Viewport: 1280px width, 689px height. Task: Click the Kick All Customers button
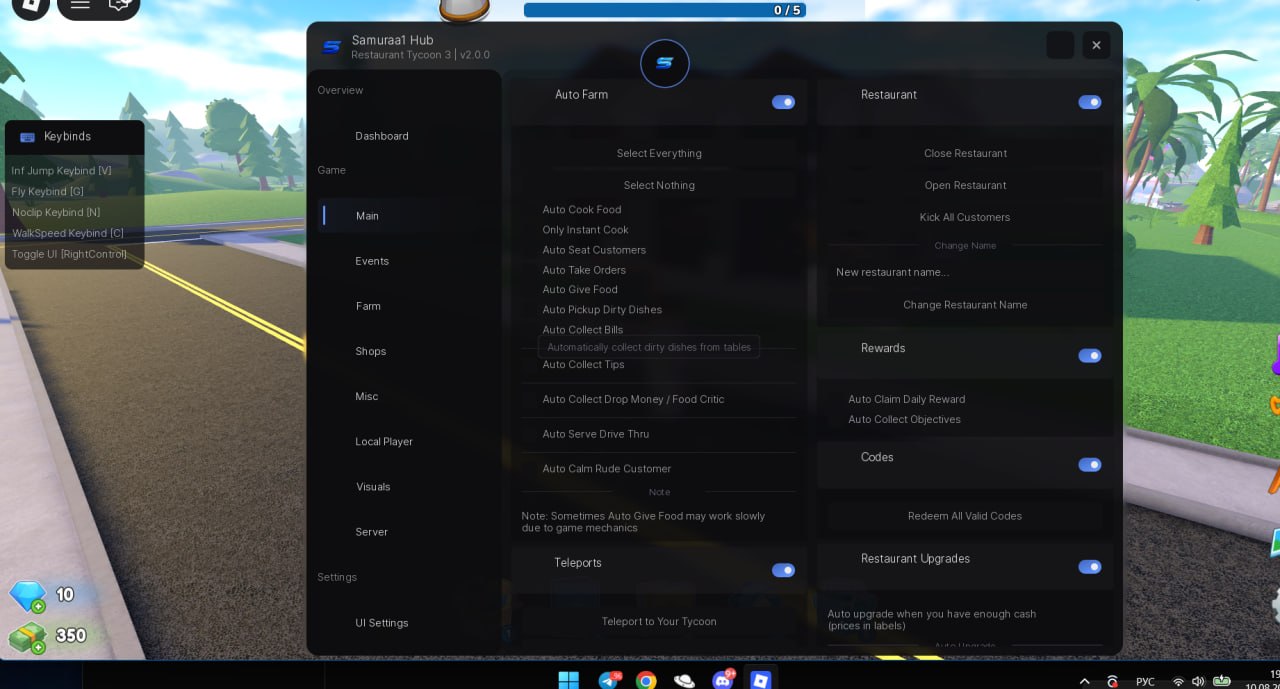tap(965, 217)
